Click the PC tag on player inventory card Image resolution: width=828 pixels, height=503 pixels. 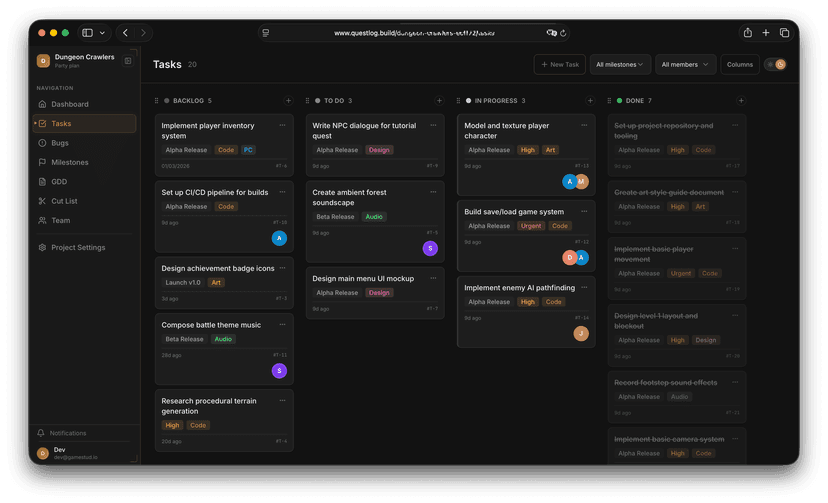[248, 150]
